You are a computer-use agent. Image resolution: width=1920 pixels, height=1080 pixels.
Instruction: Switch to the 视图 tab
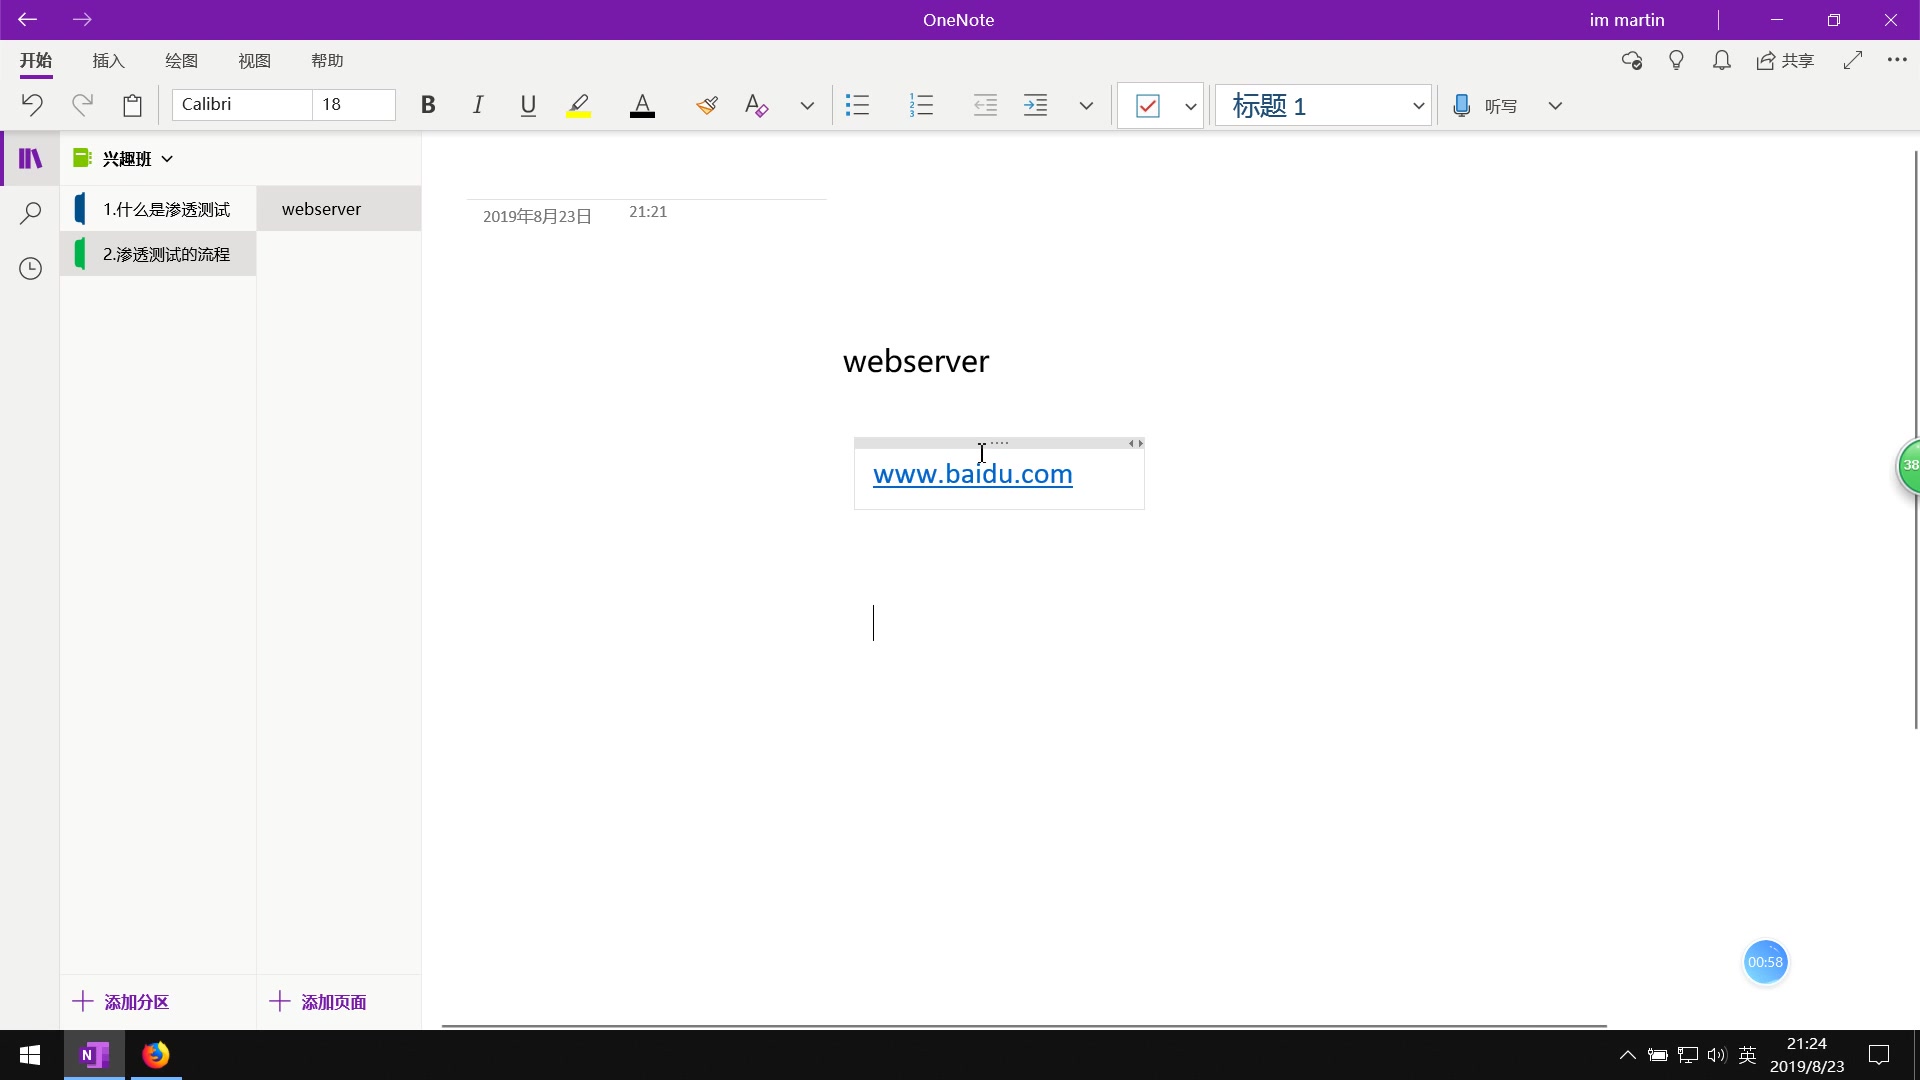point(255,61)
